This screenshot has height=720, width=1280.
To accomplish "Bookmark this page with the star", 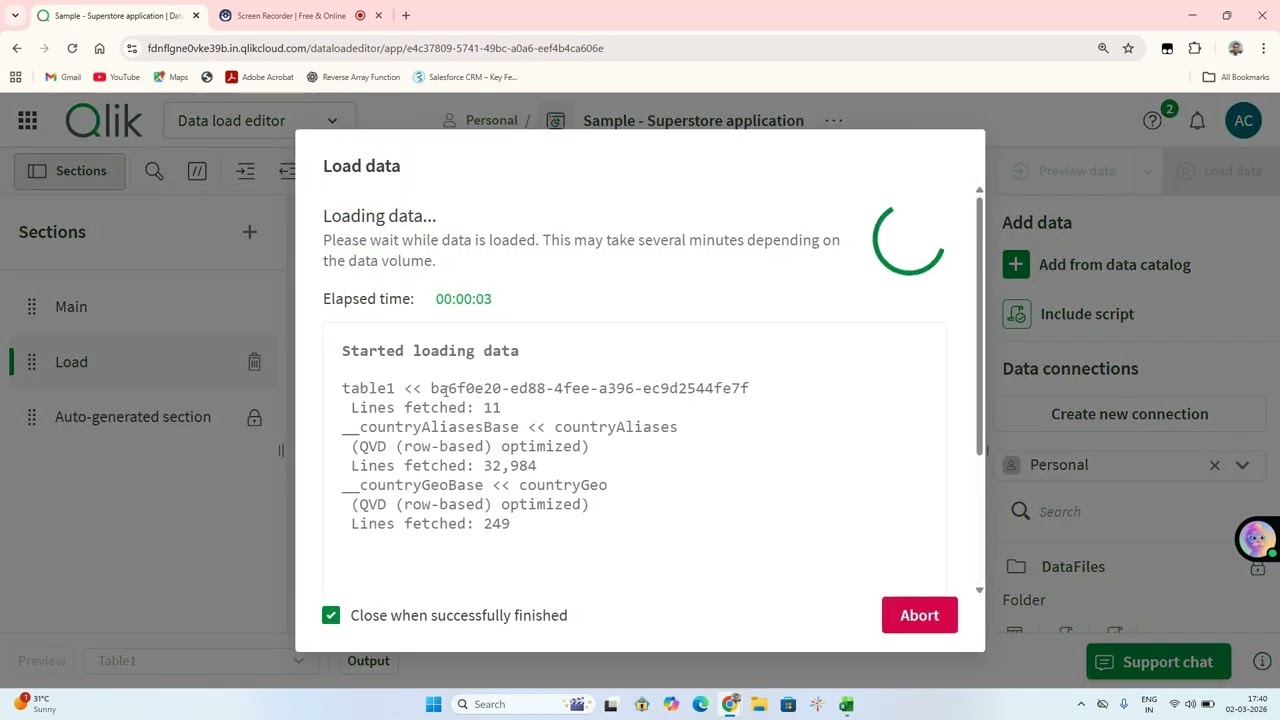I will tap(1128, 48).
